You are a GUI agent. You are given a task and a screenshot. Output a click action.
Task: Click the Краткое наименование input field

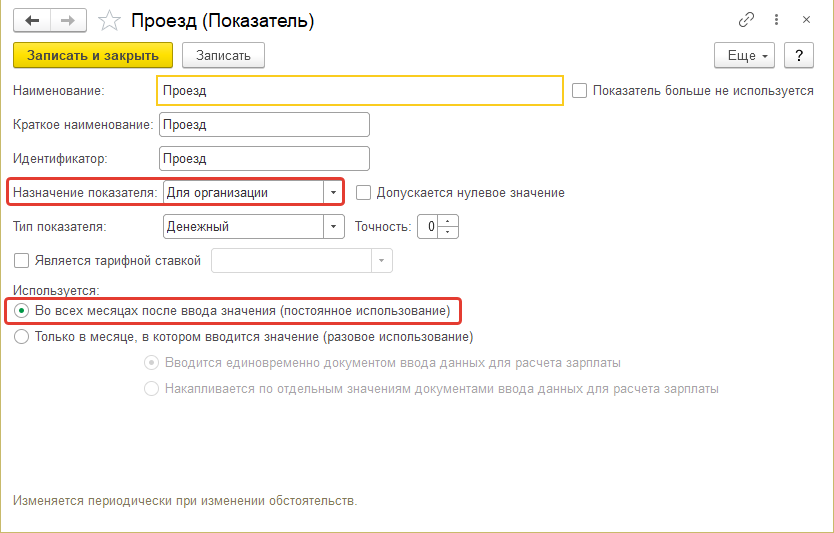tap(264, 124)
